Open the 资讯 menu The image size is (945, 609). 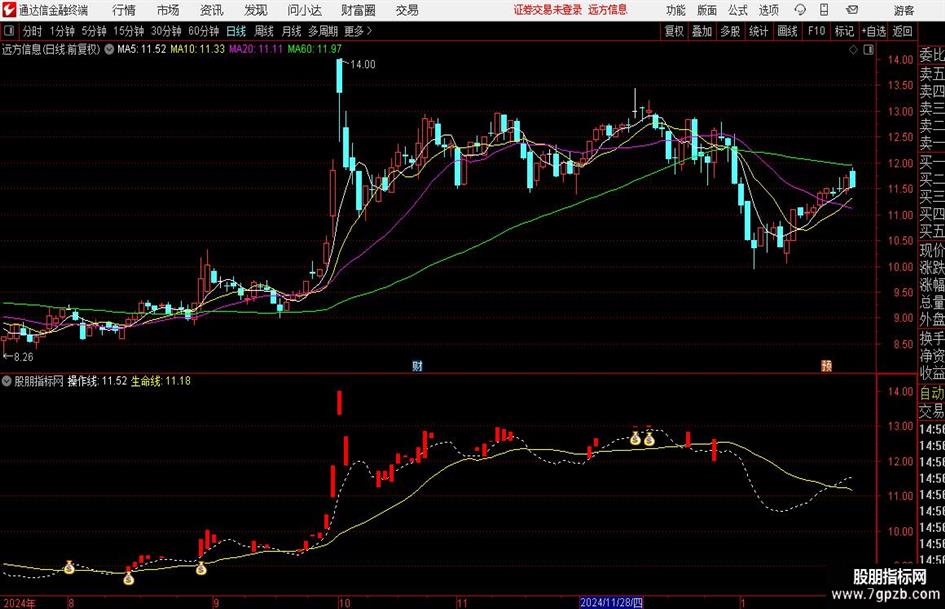[x=212, y=10]
